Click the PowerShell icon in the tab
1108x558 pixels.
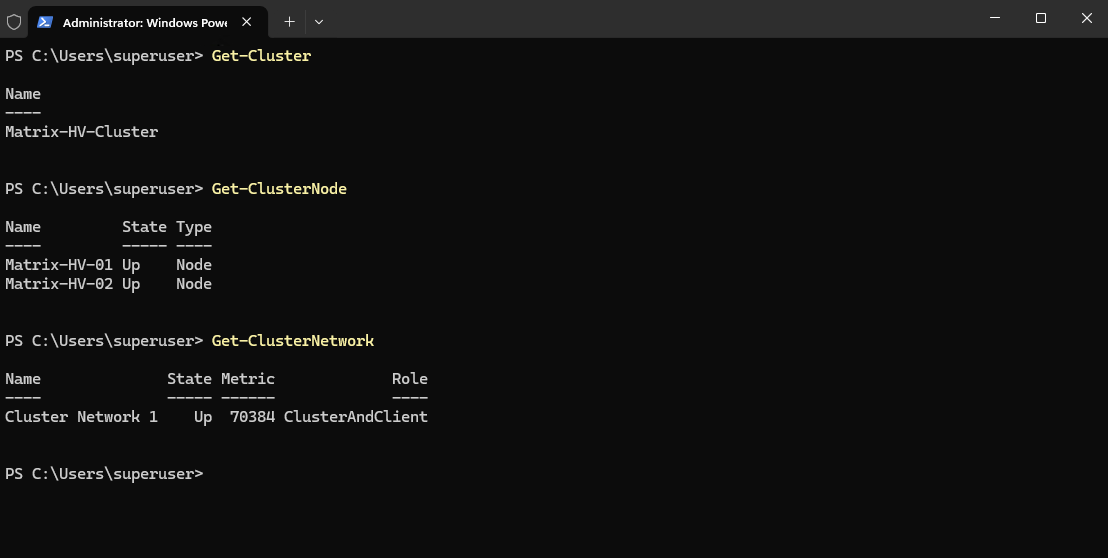pyautogui.click(x=45, y=22)
